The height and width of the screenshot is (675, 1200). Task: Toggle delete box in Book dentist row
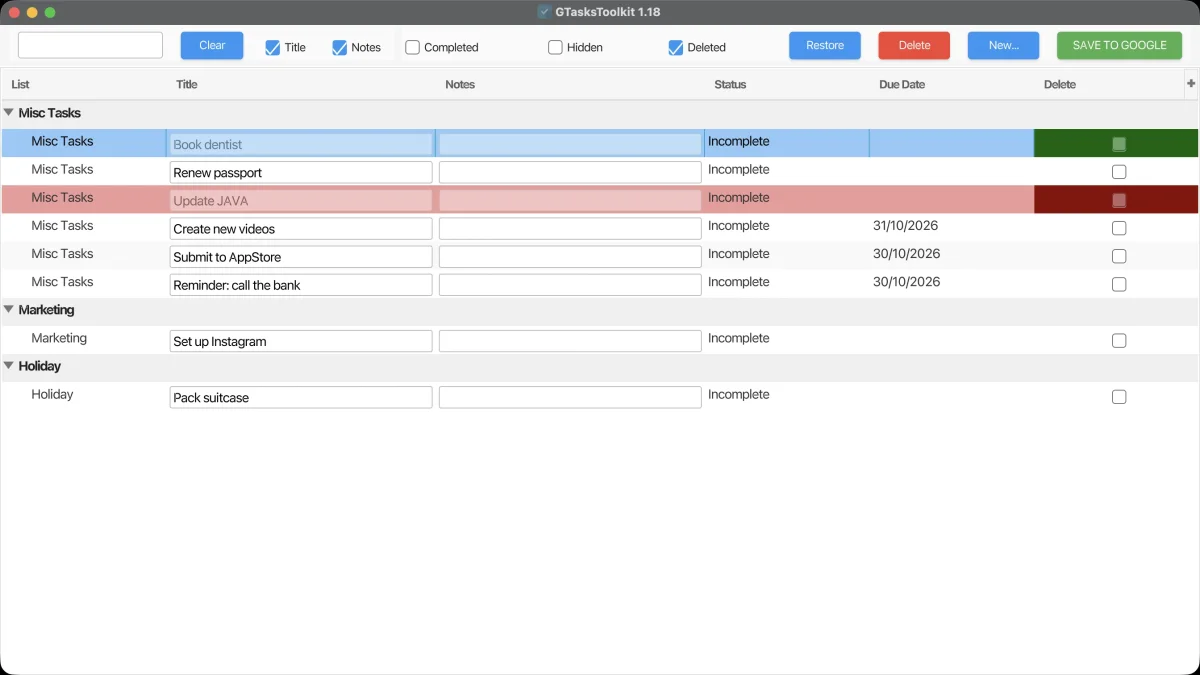coord(1119,144)
